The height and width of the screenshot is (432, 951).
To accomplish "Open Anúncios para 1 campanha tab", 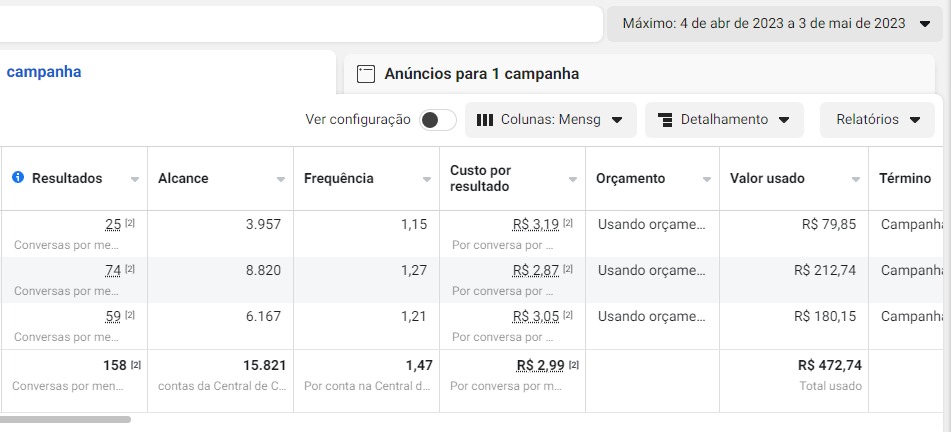I will tap(481, 74).
